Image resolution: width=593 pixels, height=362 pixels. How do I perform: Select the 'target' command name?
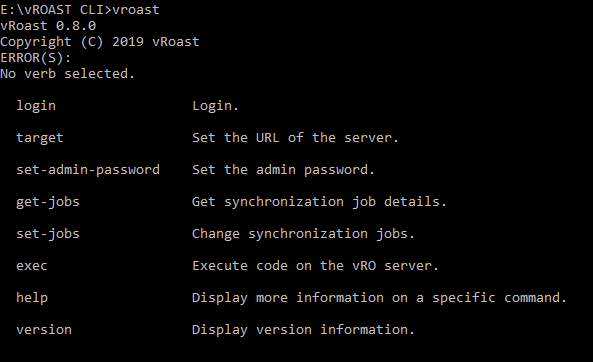(40, 138)
